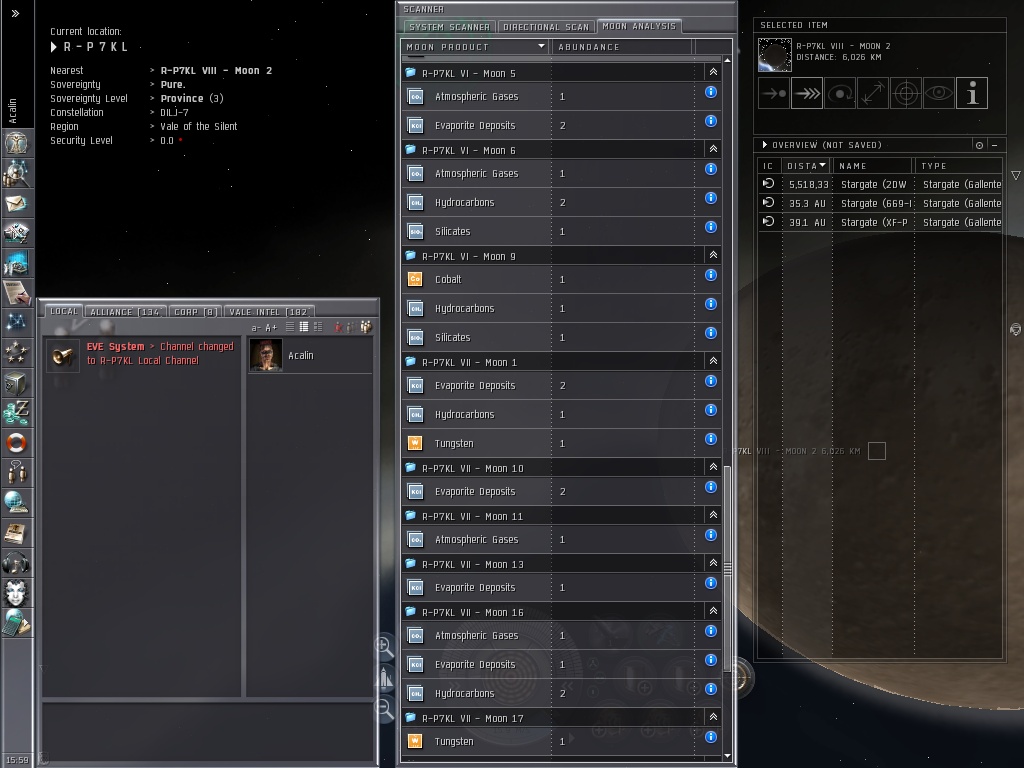Open Help lifebuoy icon
Image resolution: width=1024 pixels, height=768 pixels.
(x=16, y=443)
